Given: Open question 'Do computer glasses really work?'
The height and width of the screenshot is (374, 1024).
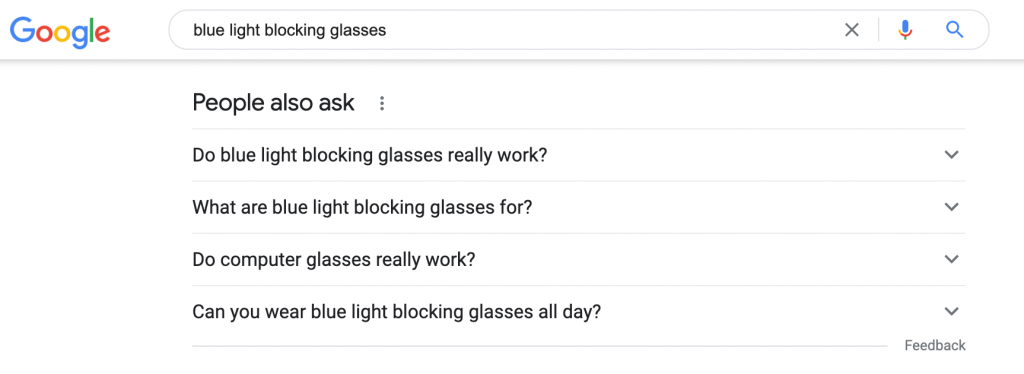Looking at the screenshot, I should coord(334,260).
